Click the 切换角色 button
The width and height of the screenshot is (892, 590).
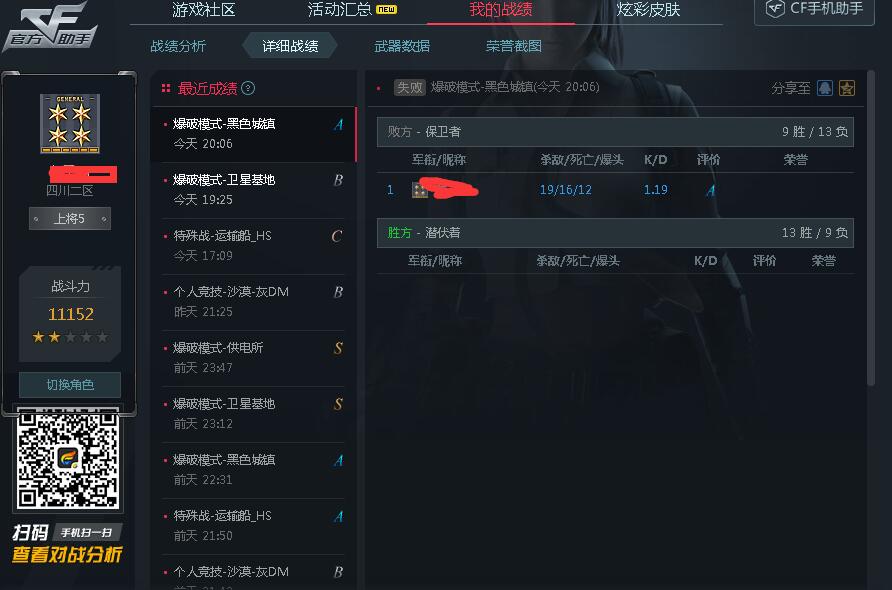point(70,385)
